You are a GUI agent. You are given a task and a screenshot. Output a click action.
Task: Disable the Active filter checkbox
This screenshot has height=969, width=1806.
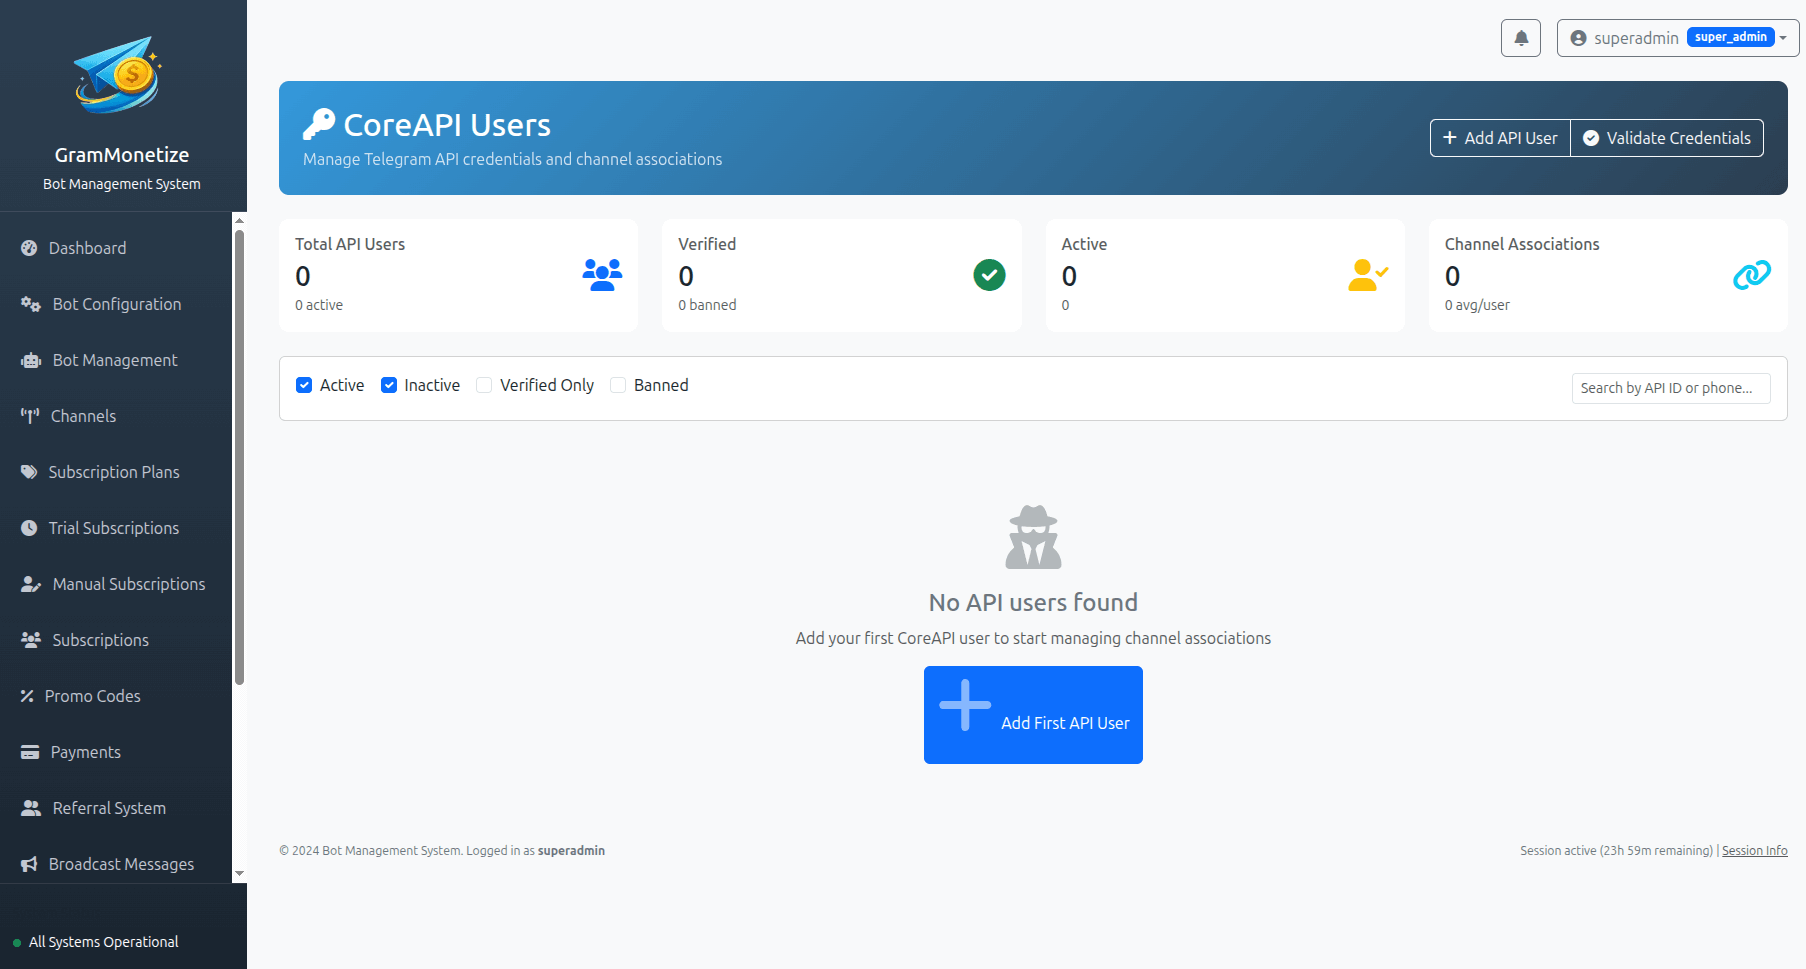pyautogui.click(x=303, y=384)
